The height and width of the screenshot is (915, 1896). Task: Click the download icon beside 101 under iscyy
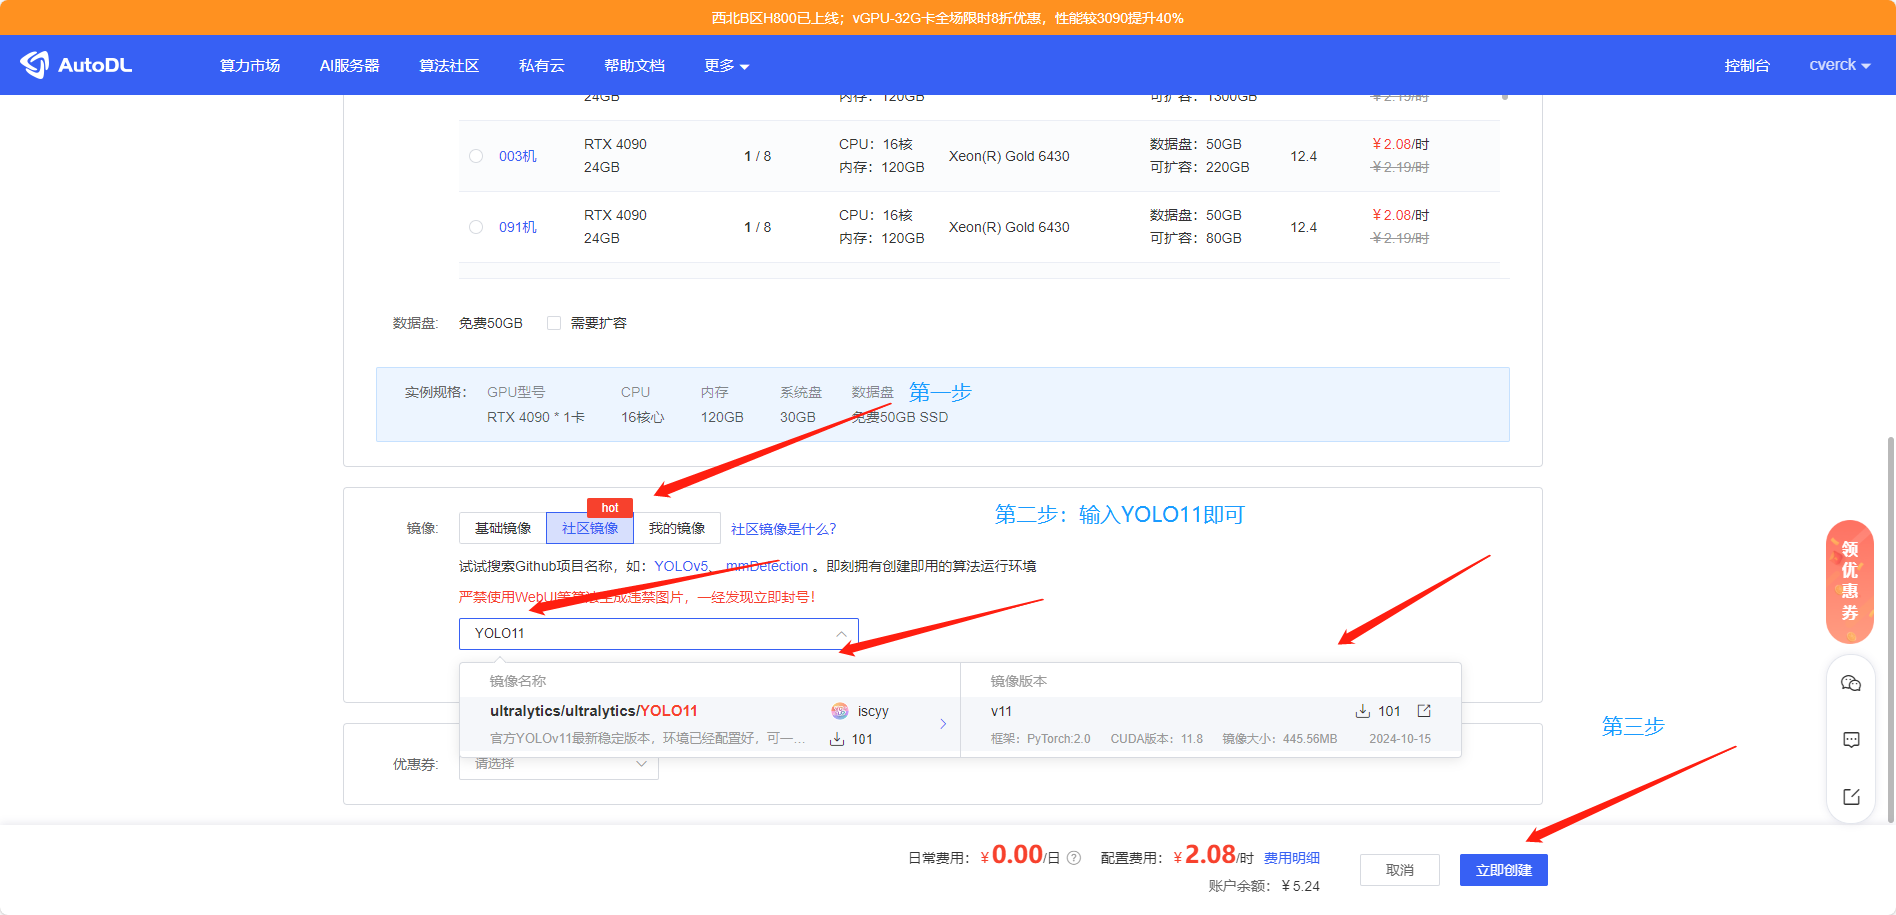[837, 739]
